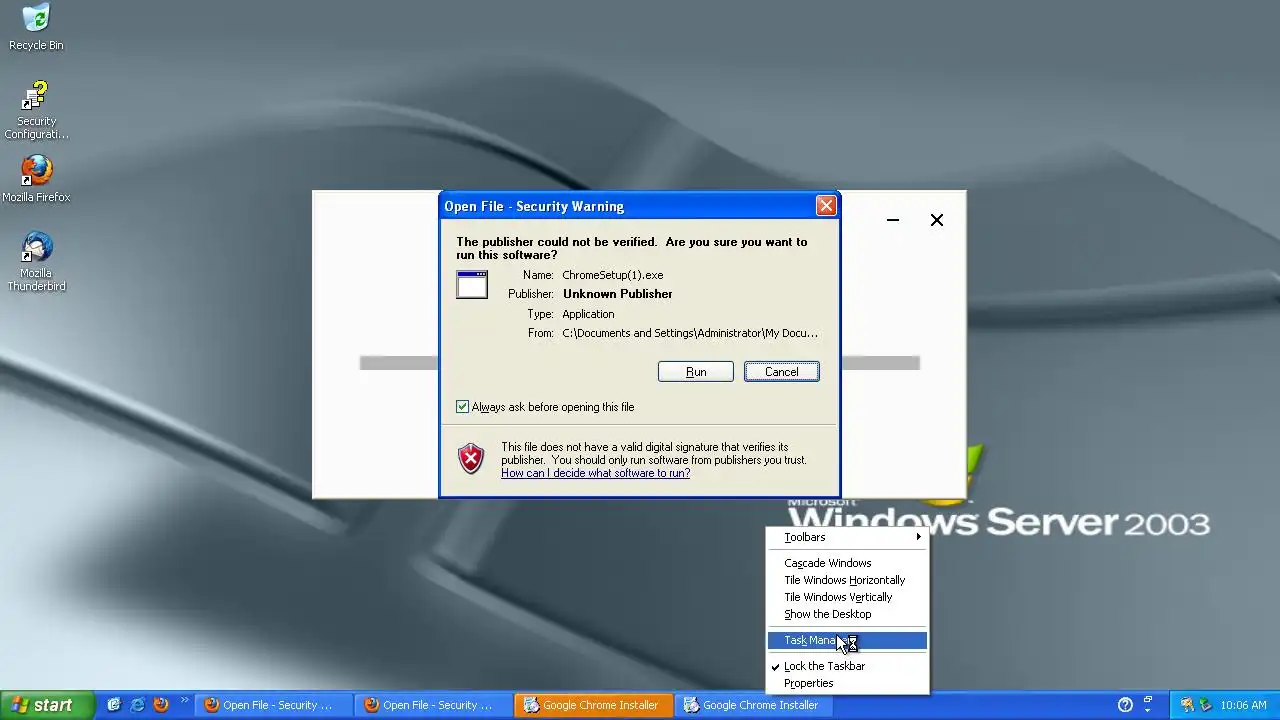Choose Tile Windows Horizontally
This screenshot has width=1280, height=720.
(x=848, y=580)
